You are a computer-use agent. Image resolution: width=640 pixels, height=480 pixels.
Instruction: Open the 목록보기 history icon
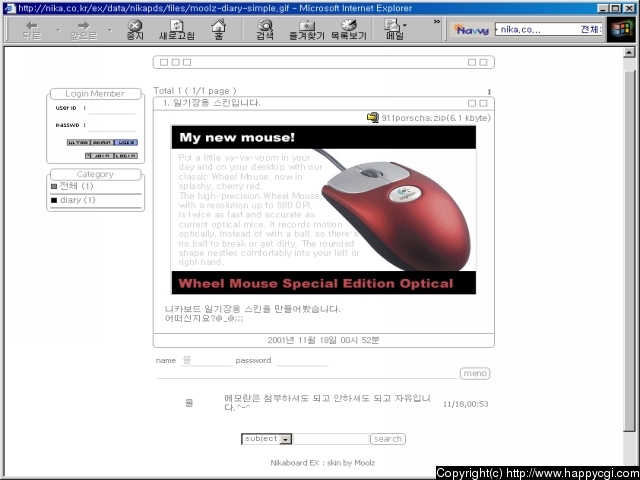pos(349,31)
